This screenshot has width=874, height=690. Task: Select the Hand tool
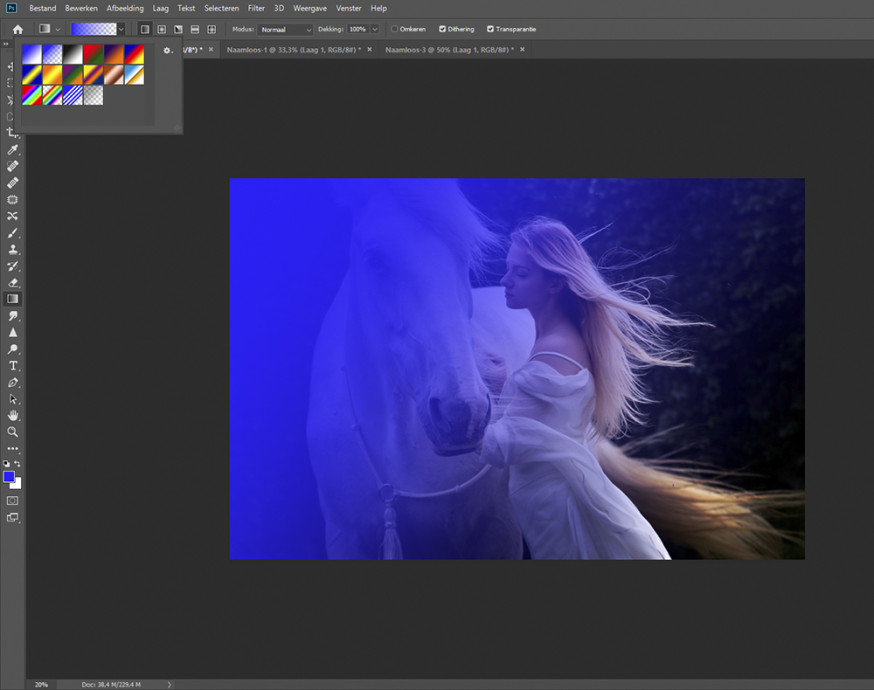[12, 416]
